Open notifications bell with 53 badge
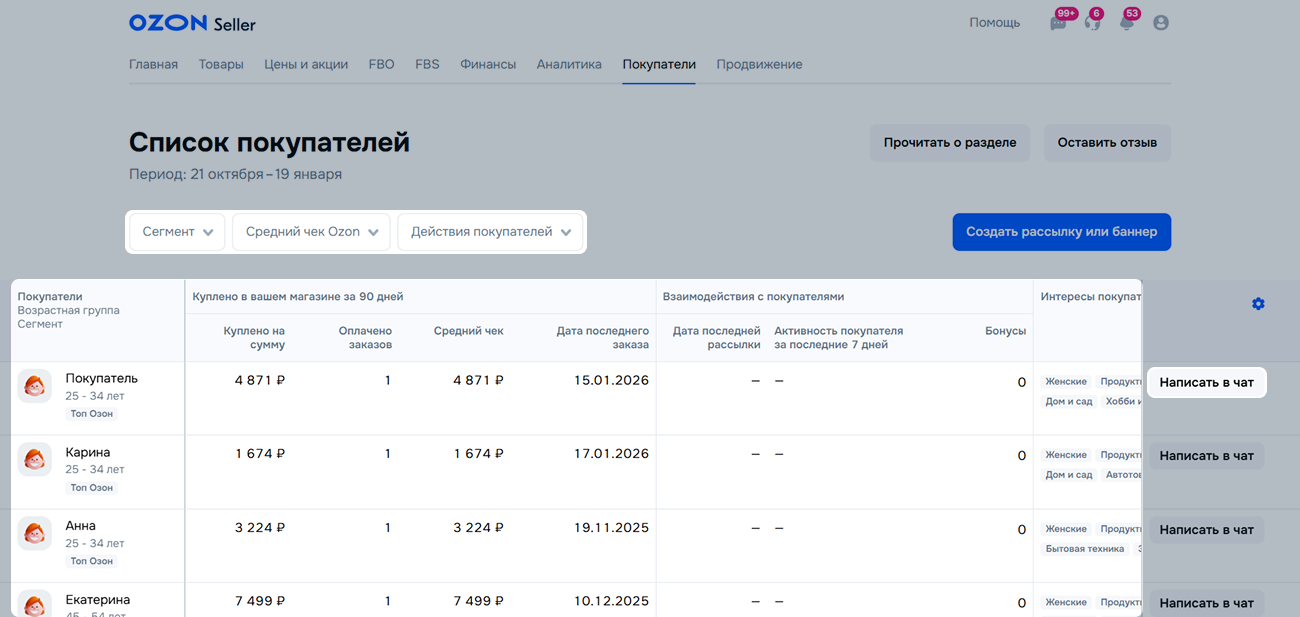Image resolution: width=1300 pixels, height=617 pixels. point(1126,23)
